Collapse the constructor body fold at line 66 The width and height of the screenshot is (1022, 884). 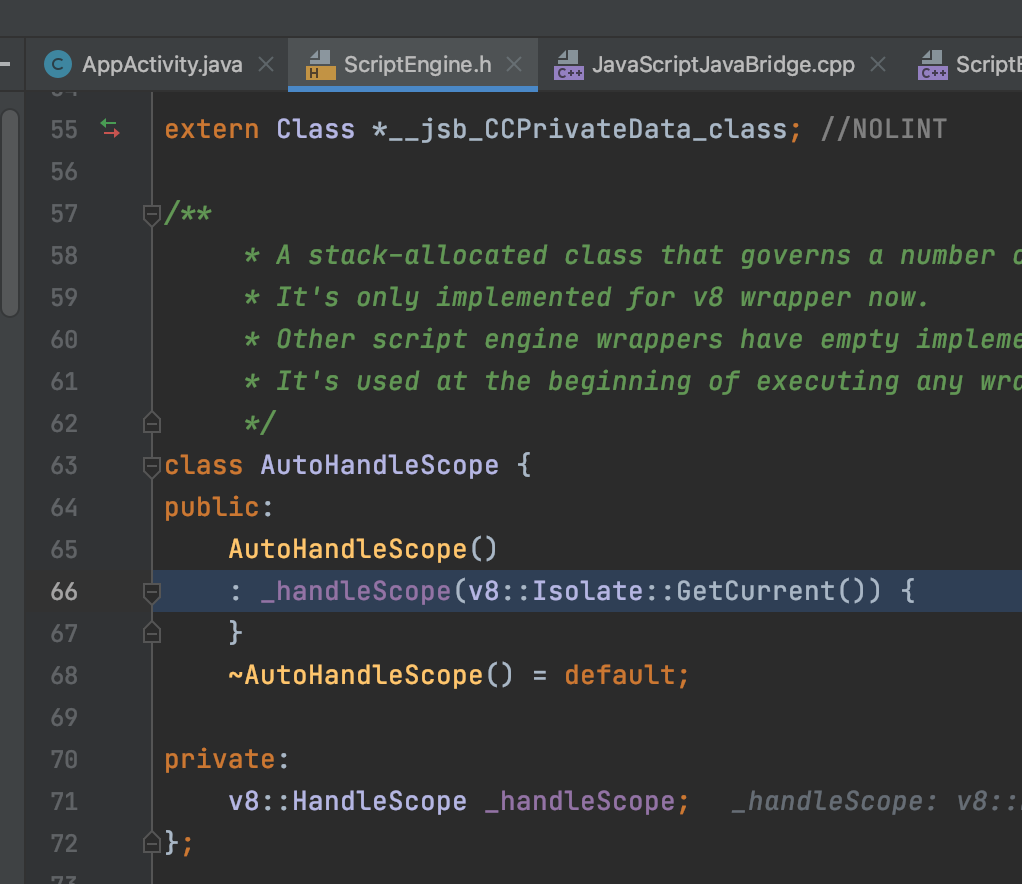tap(150, 590)
